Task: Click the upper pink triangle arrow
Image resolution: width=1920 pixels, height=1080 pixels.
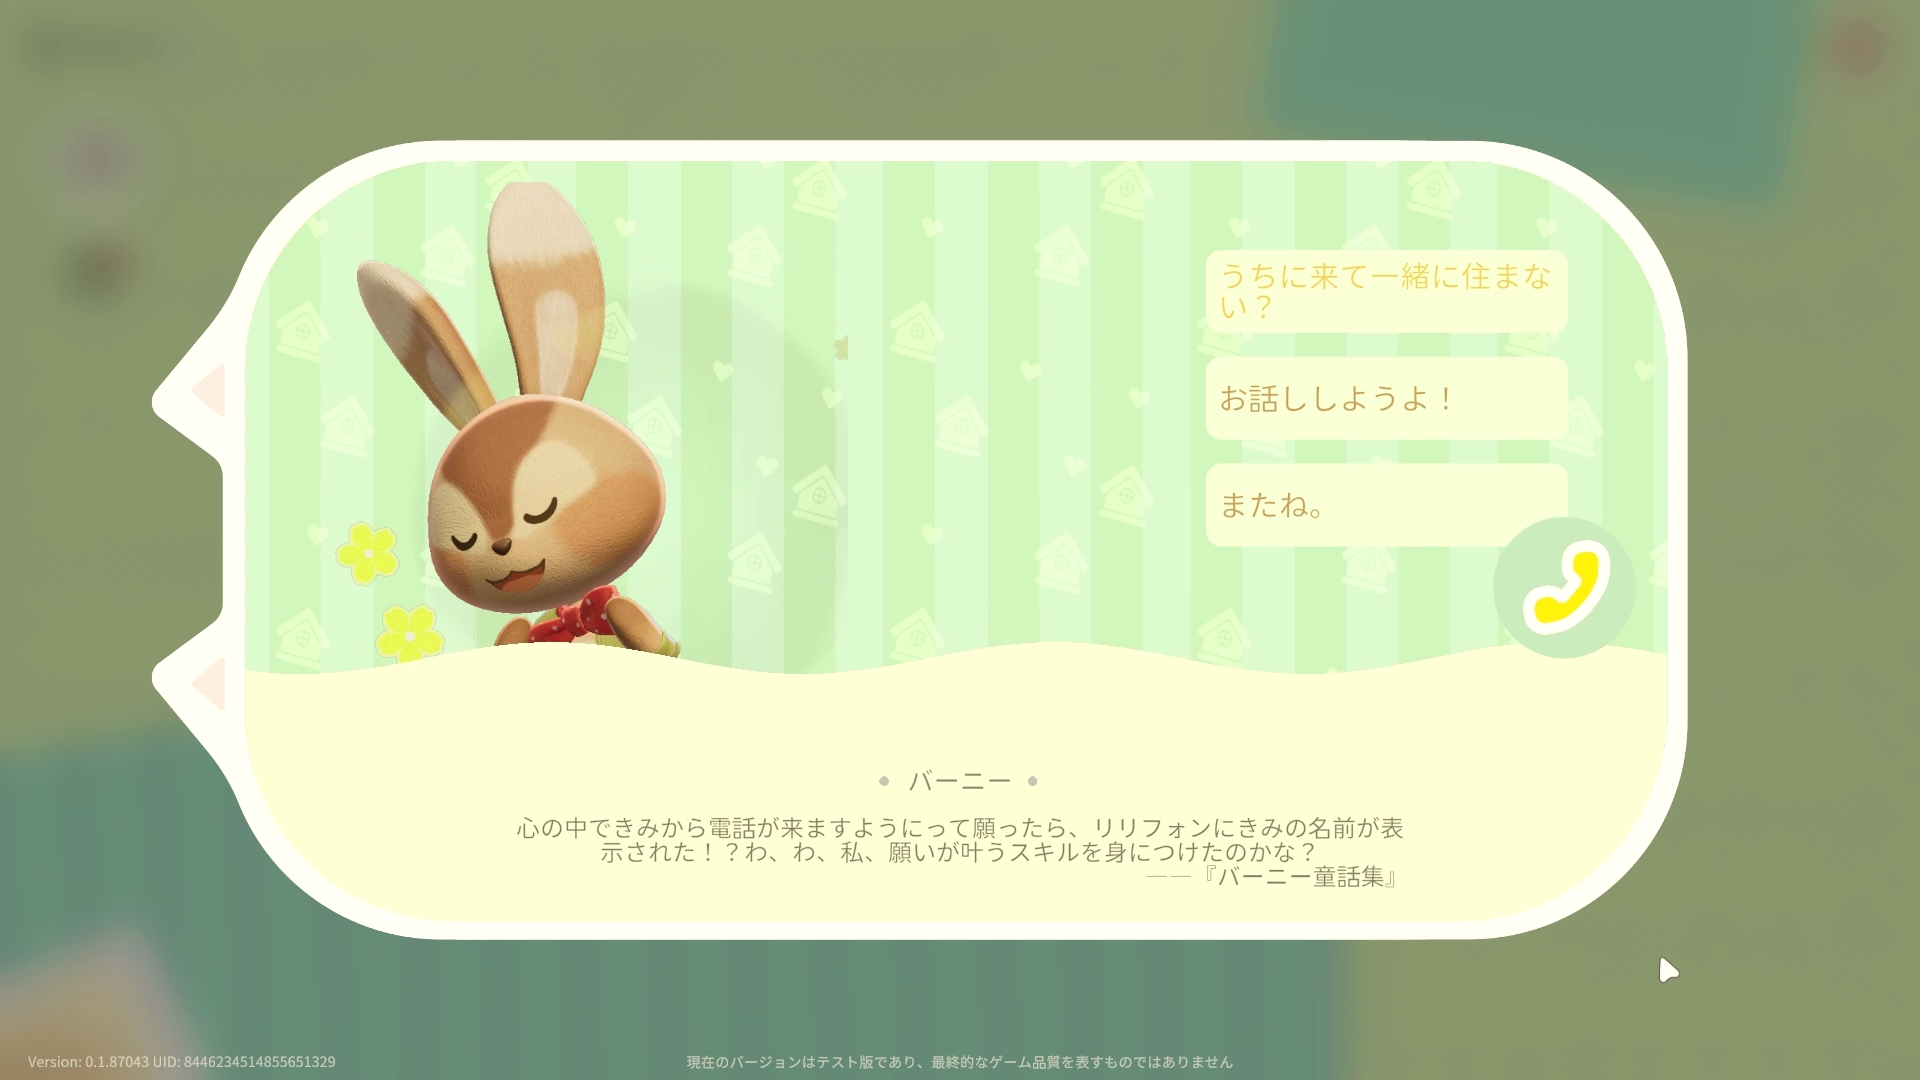Action: point(211,390)
